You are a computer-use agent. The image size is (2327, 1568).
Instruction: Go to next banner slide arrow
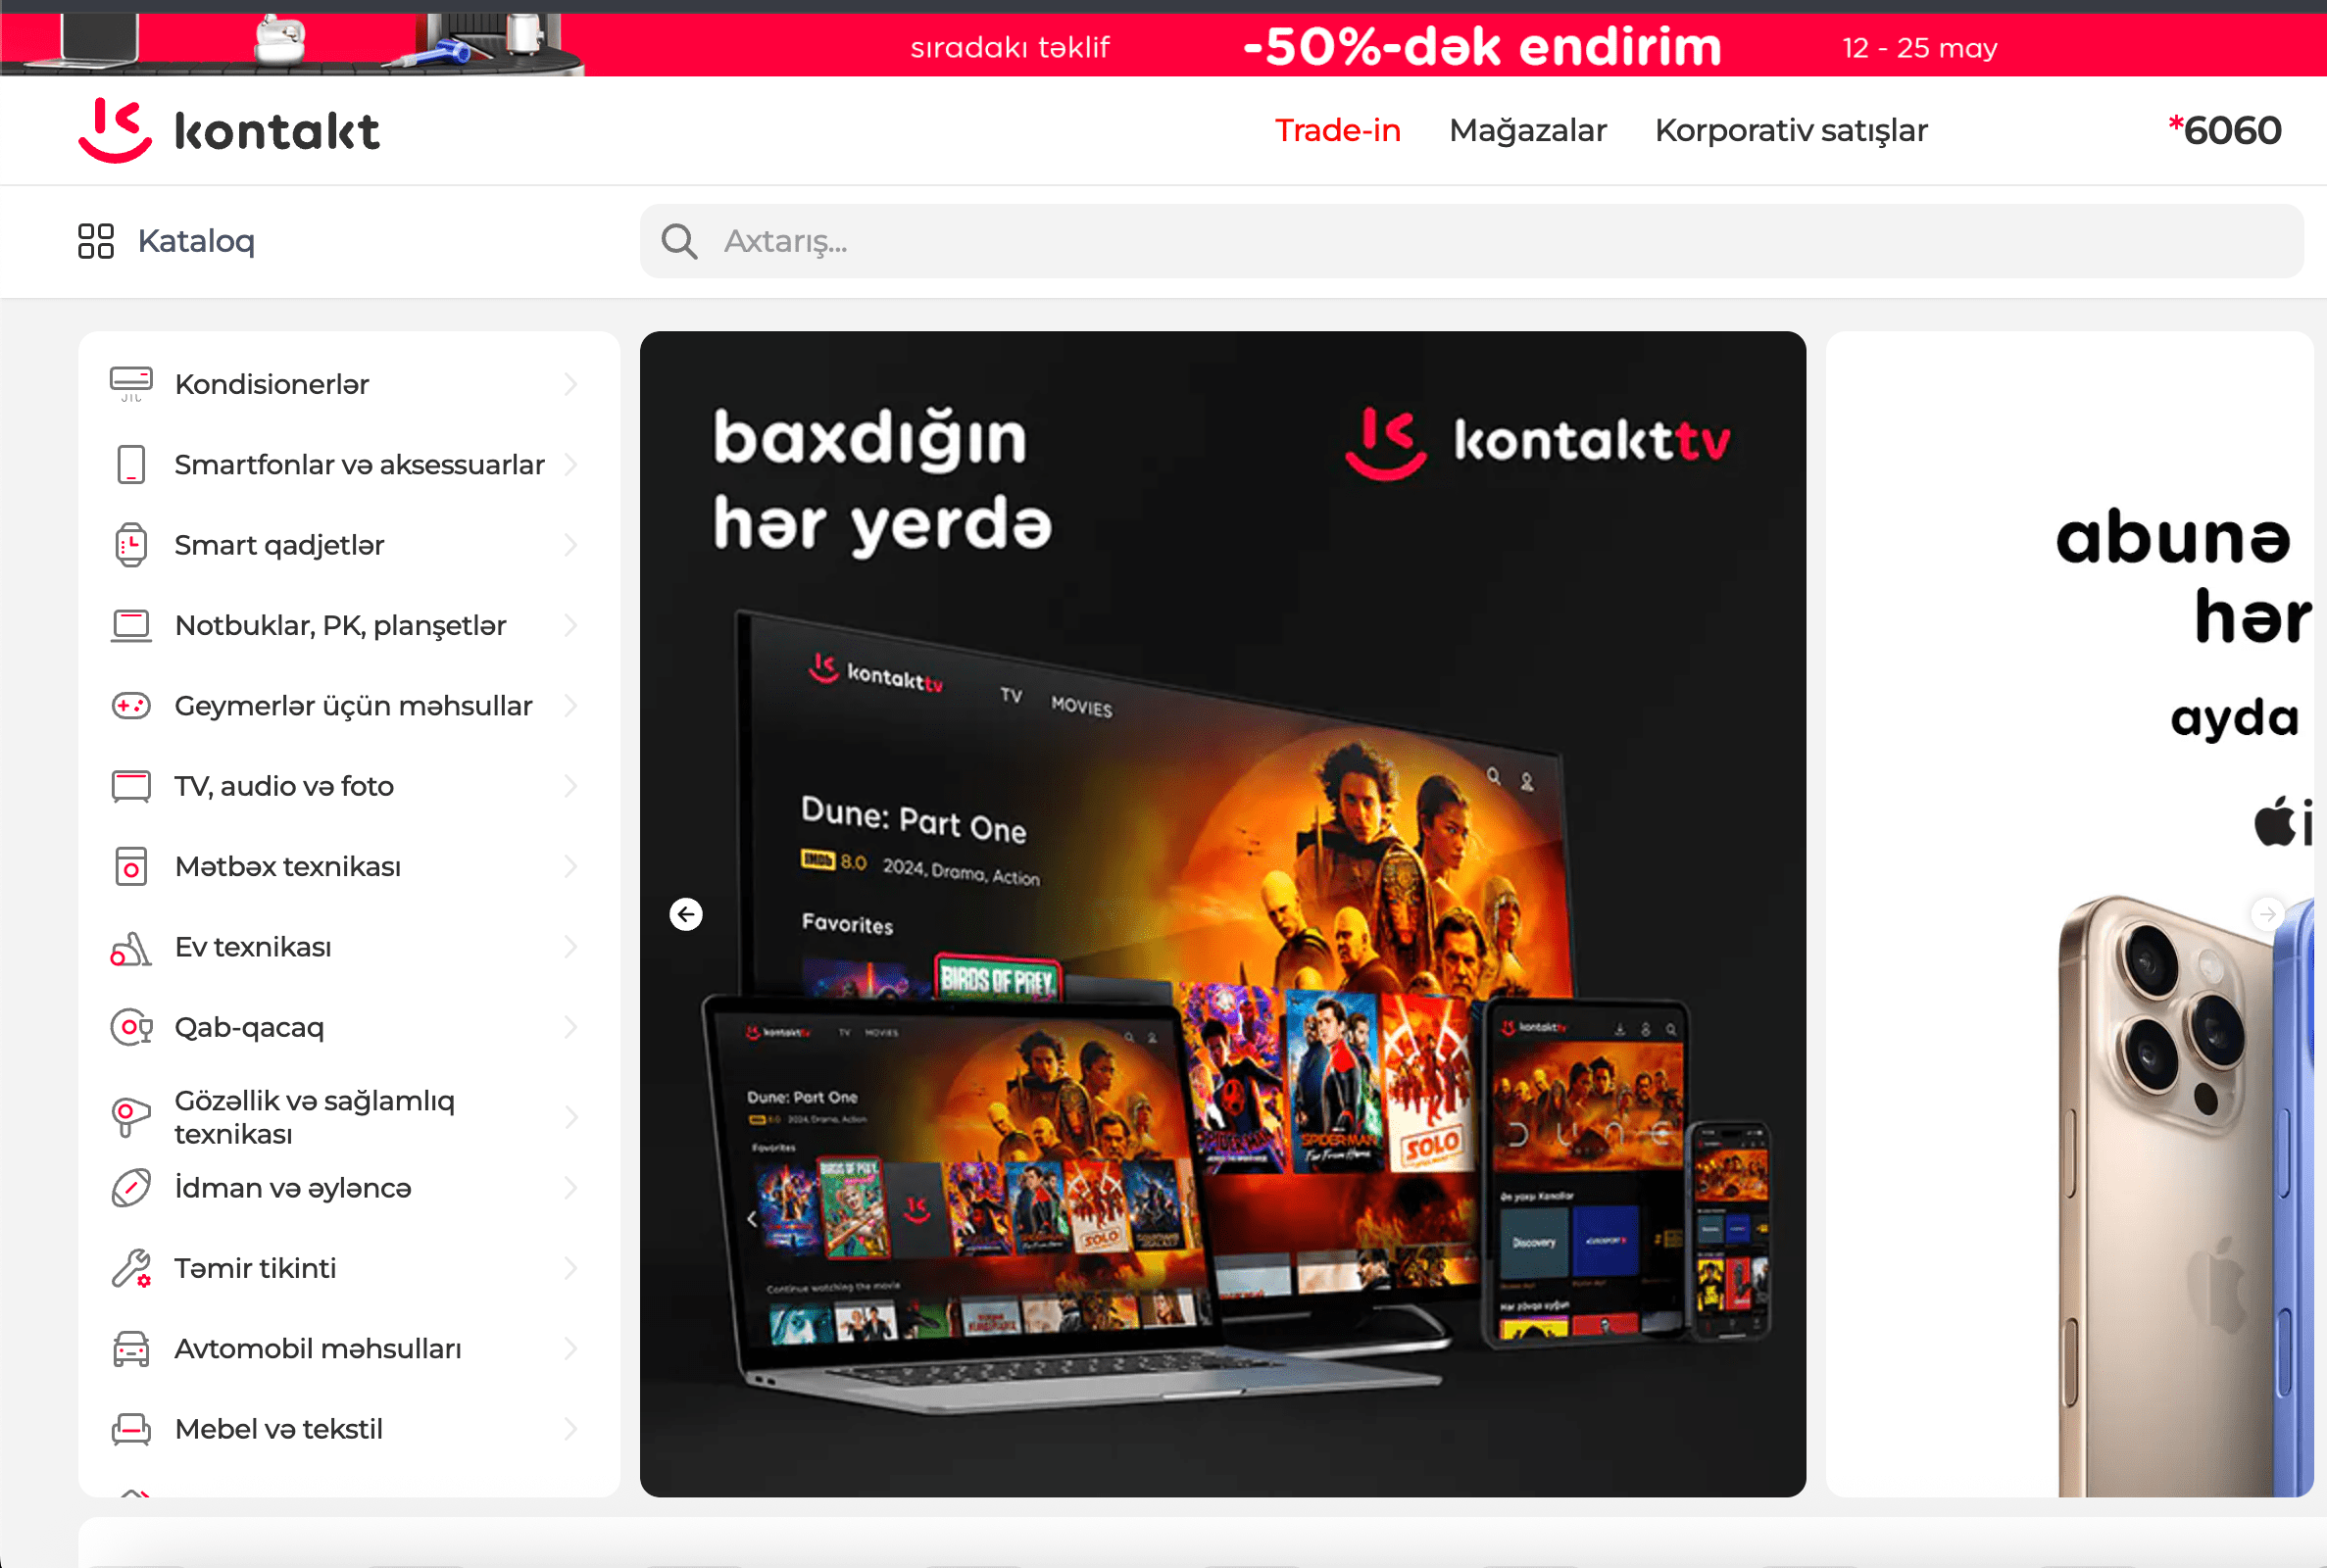[2268, 914]
